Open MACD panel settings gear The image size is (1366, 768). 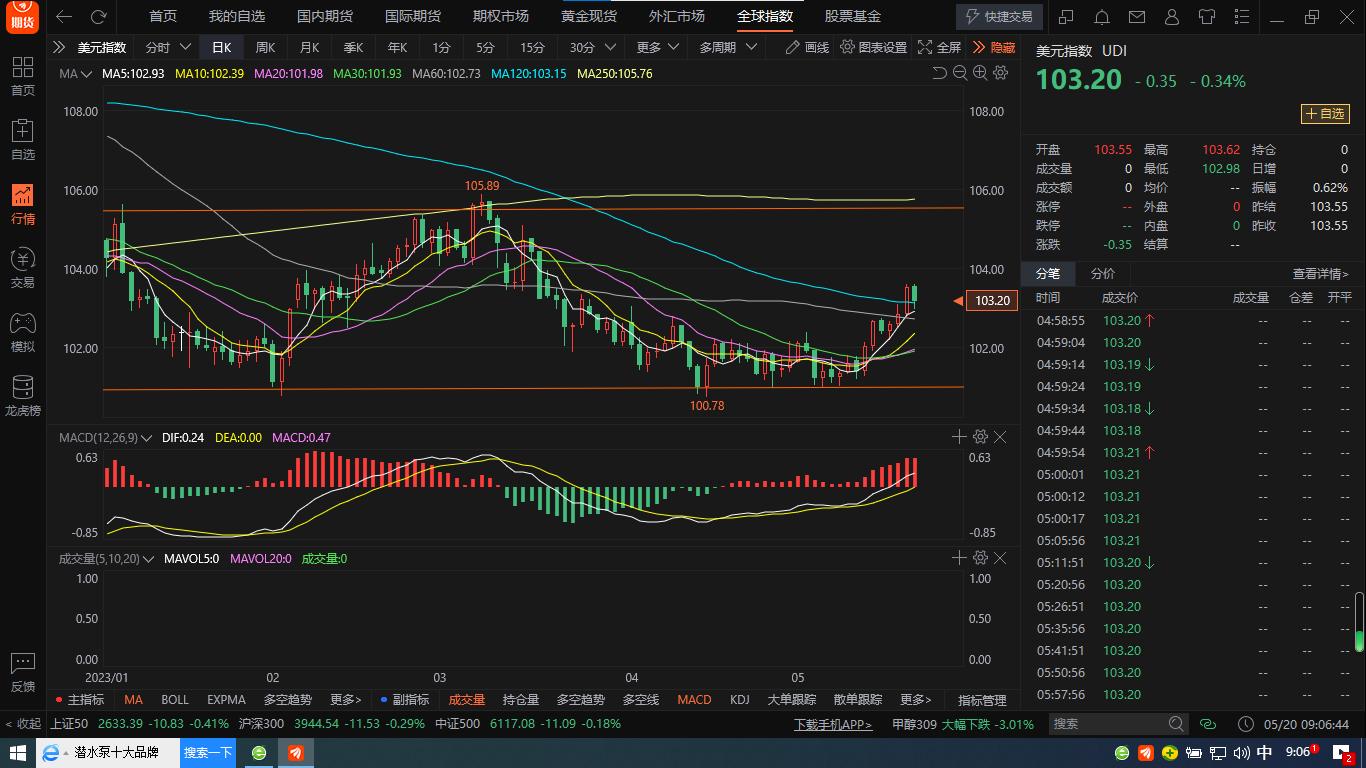980,437
